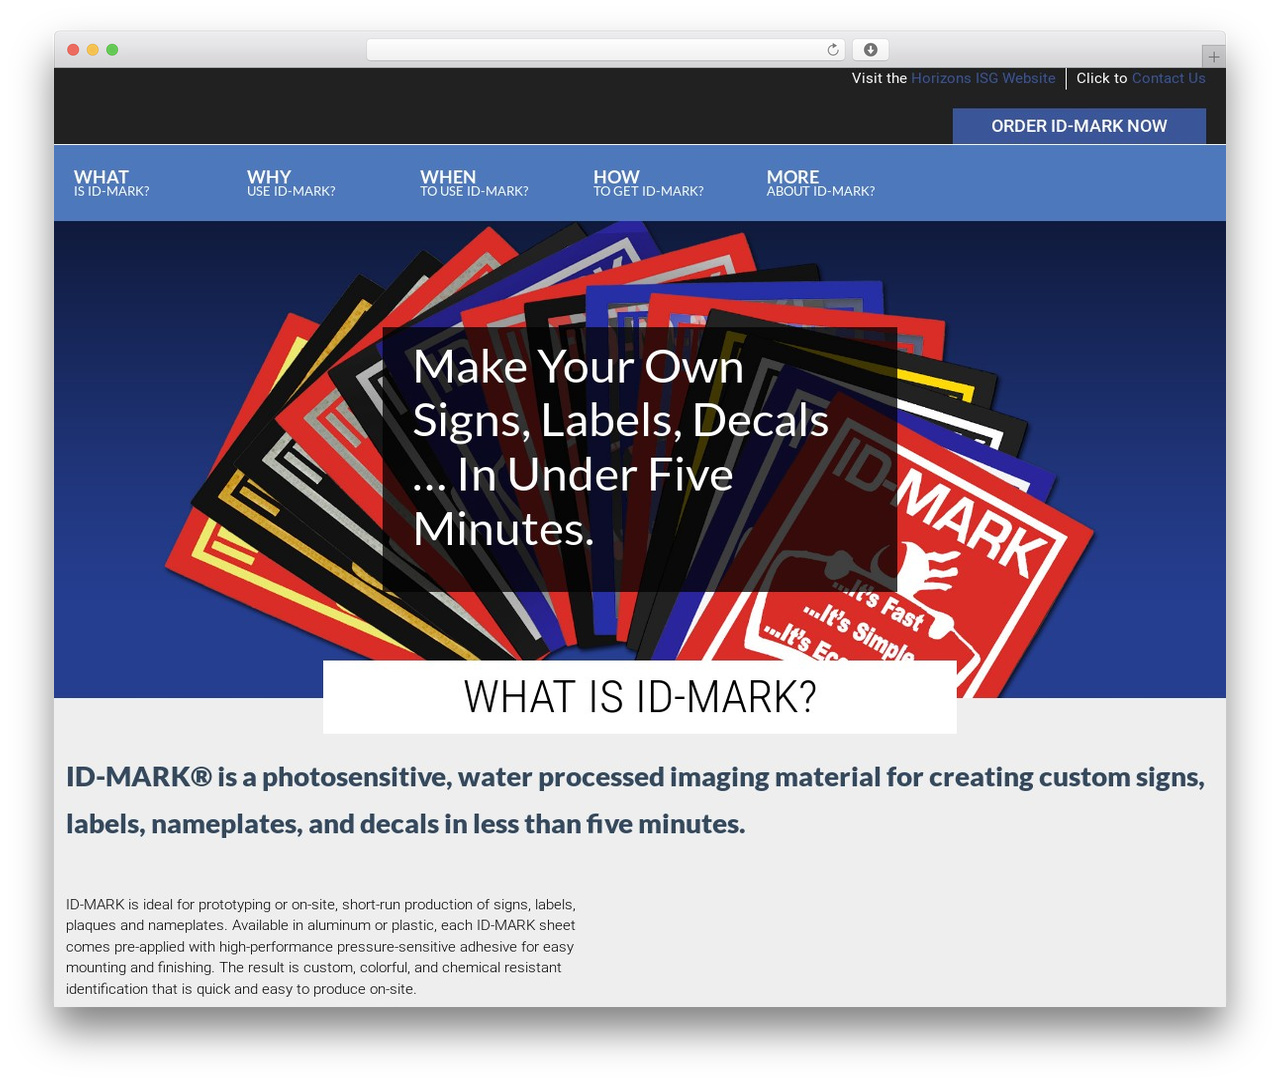Close the browser window with red button
1280x1084 pixels.
73,50
